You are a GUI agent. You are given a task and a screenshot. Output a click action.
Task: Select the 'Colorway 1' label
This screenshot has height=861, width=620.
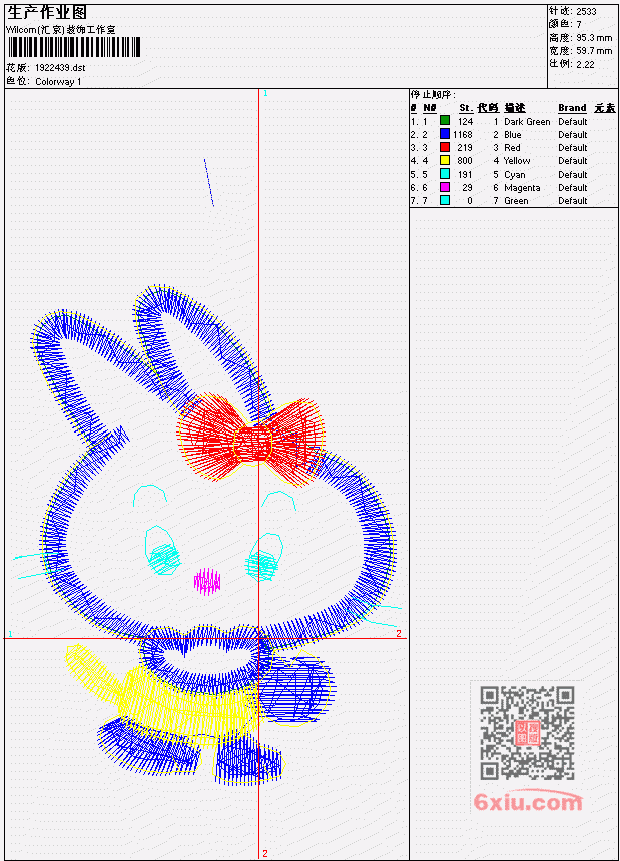coord(58,82)
